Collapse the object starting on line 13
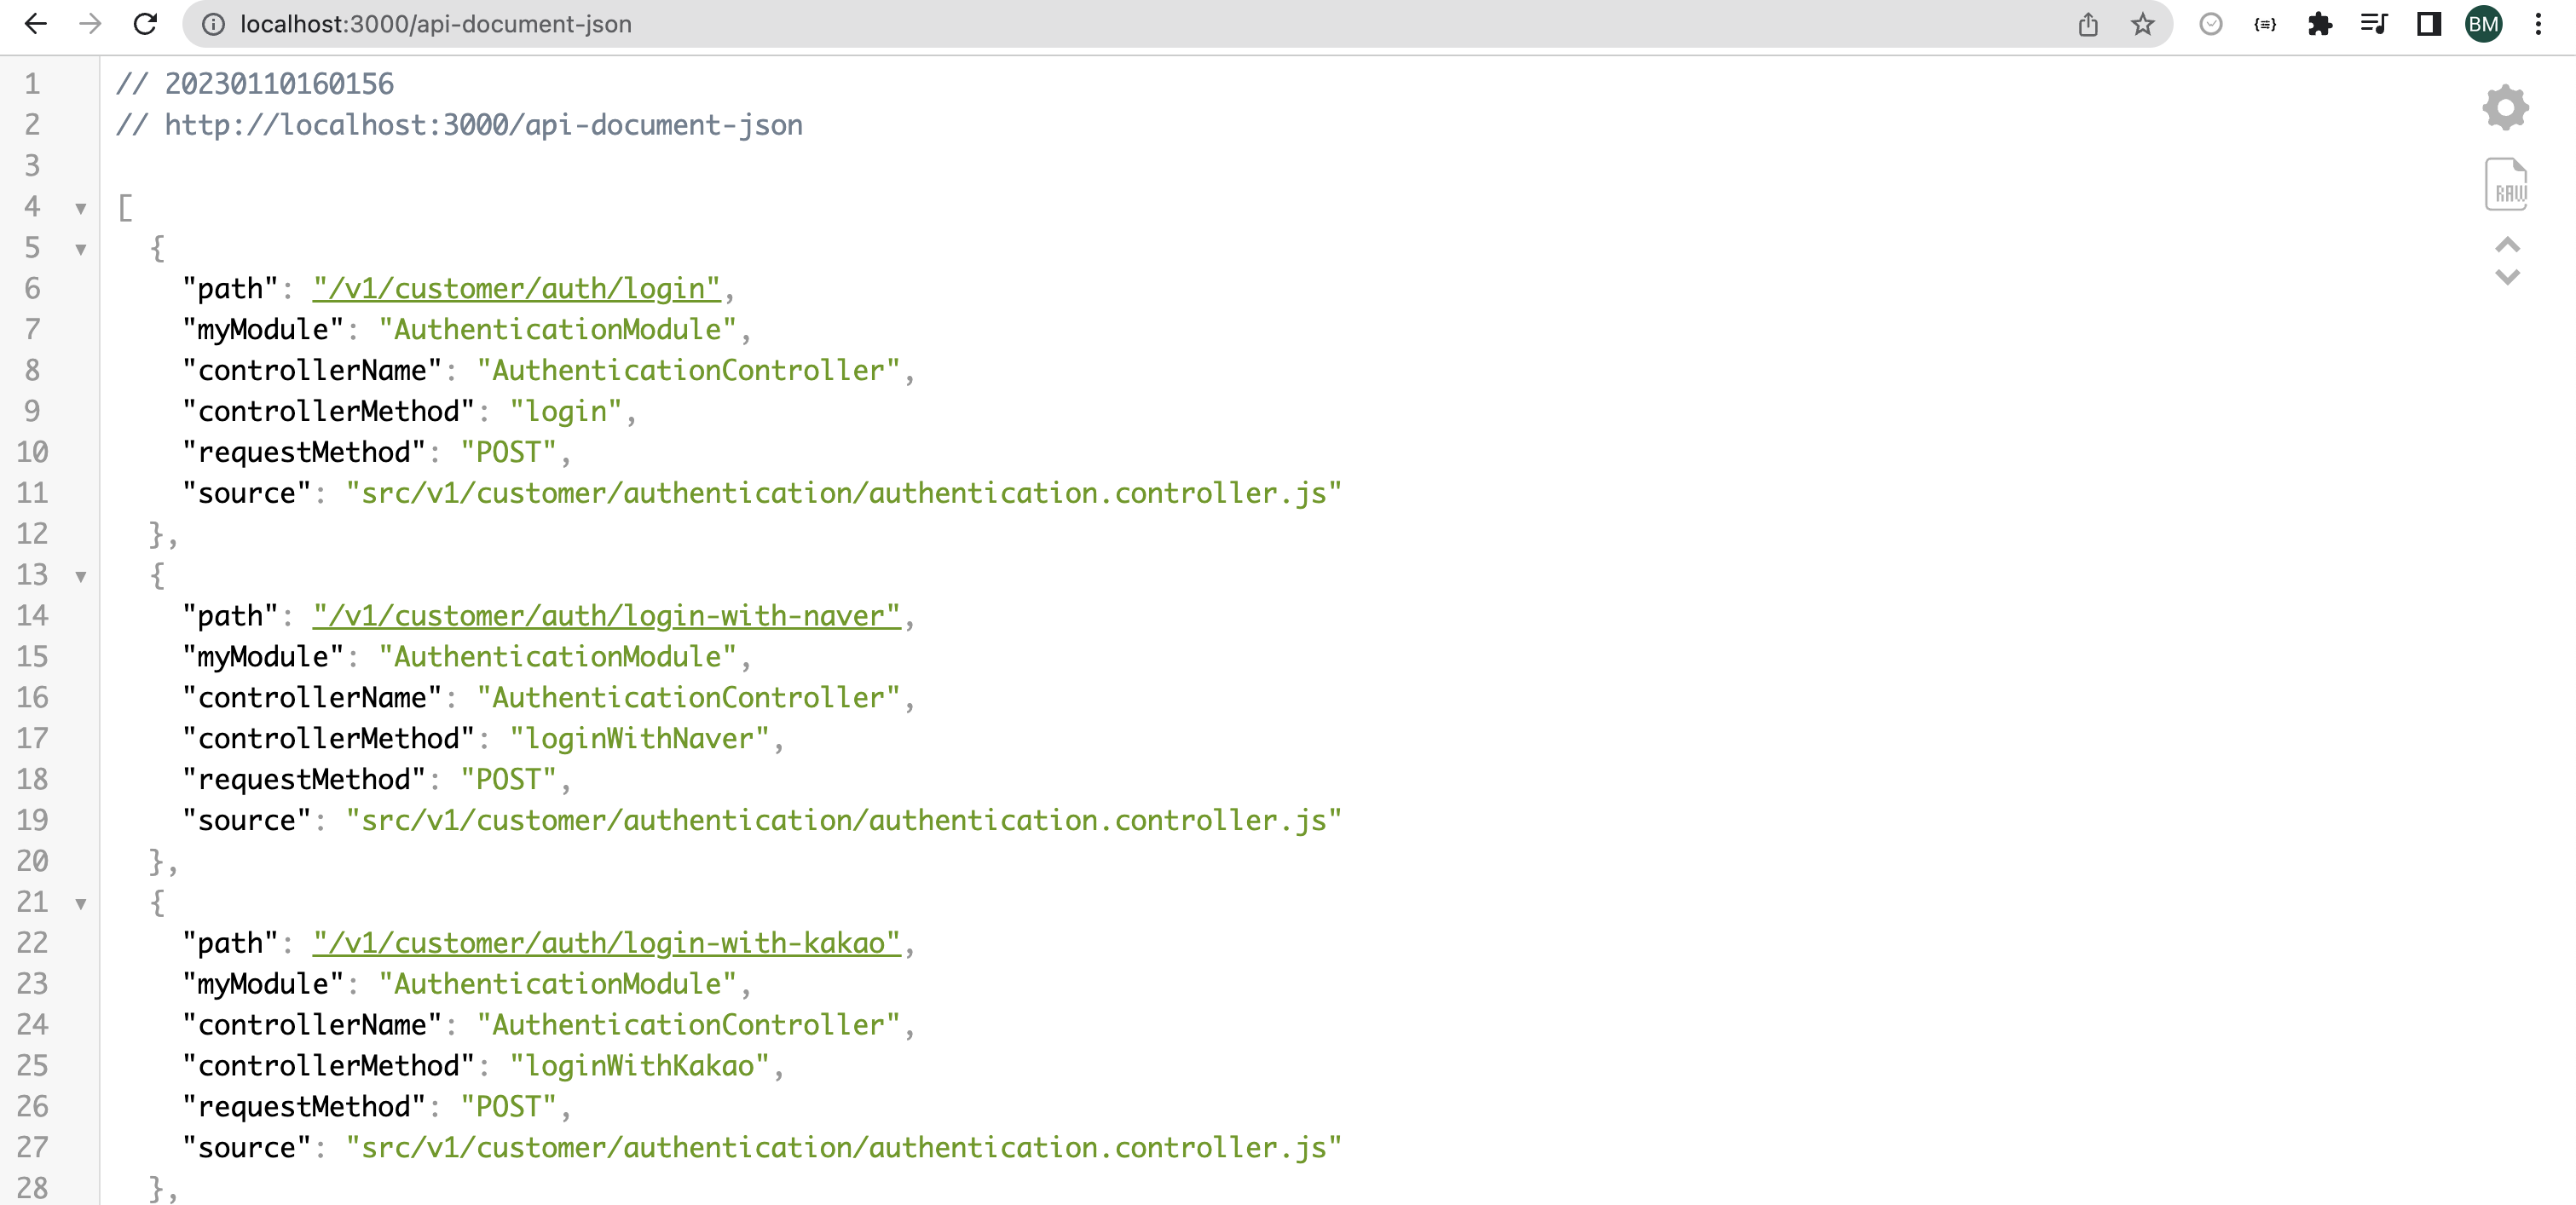2576x1205 pixels. 81,576
